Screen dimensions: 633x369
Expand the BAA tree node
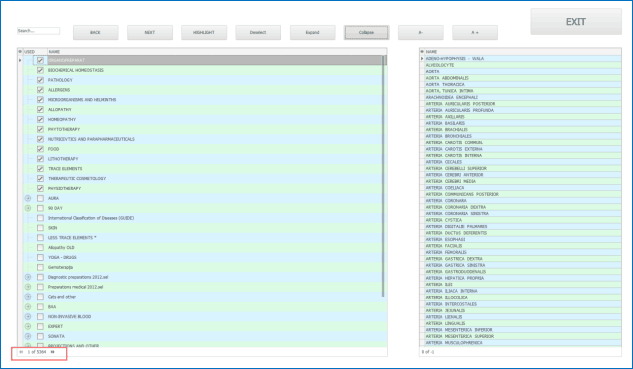(28, 307)
